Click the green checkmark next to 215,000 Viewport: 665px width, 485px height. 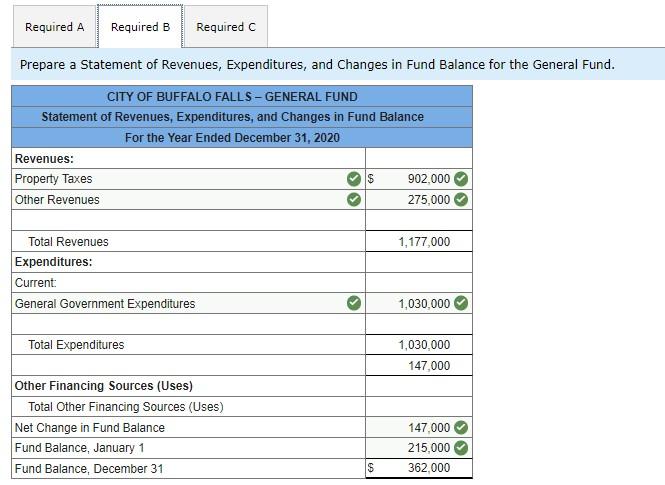(x=461, y=448)
